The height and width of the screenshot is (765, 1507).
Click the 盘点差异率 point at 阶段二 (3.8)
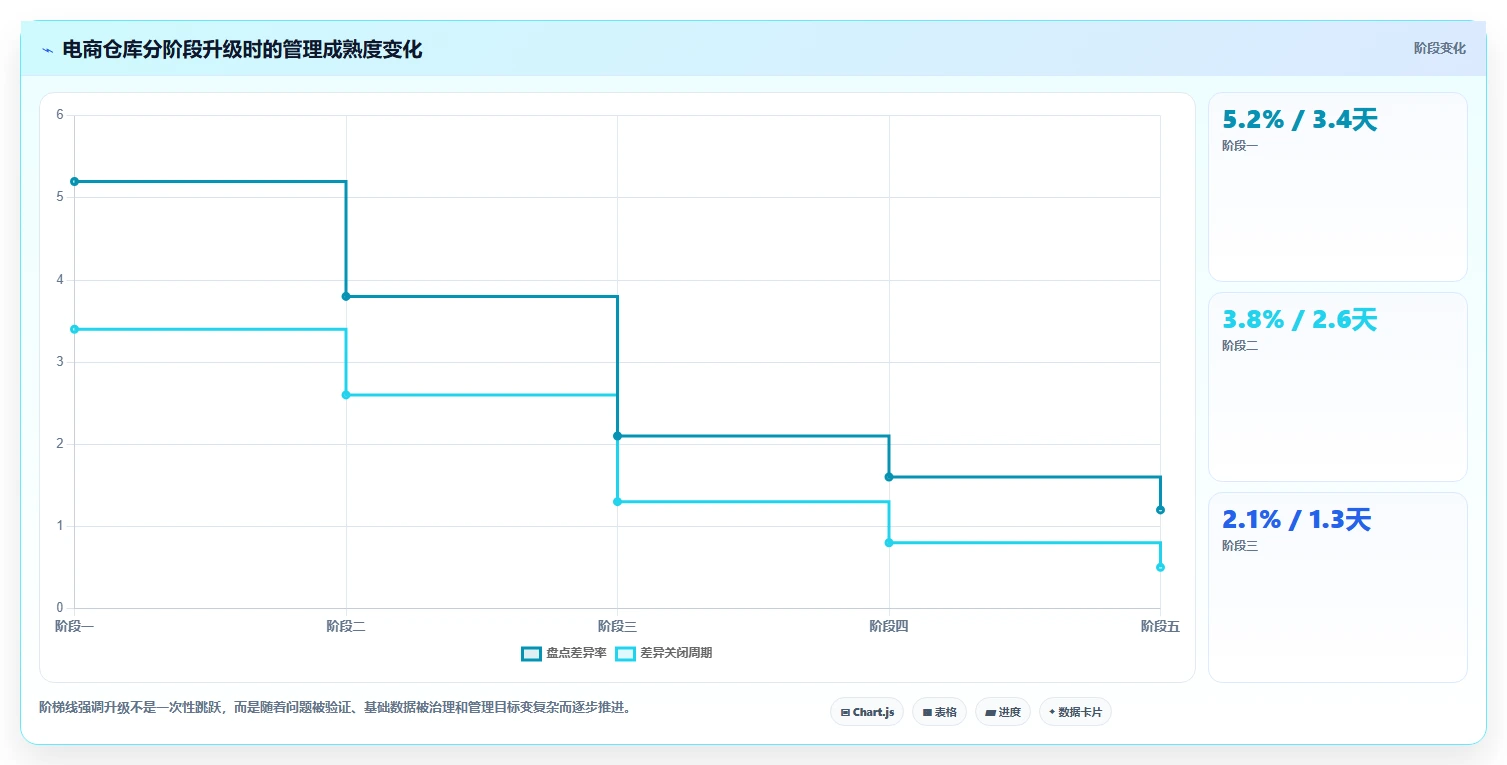[x=346, y=296]
